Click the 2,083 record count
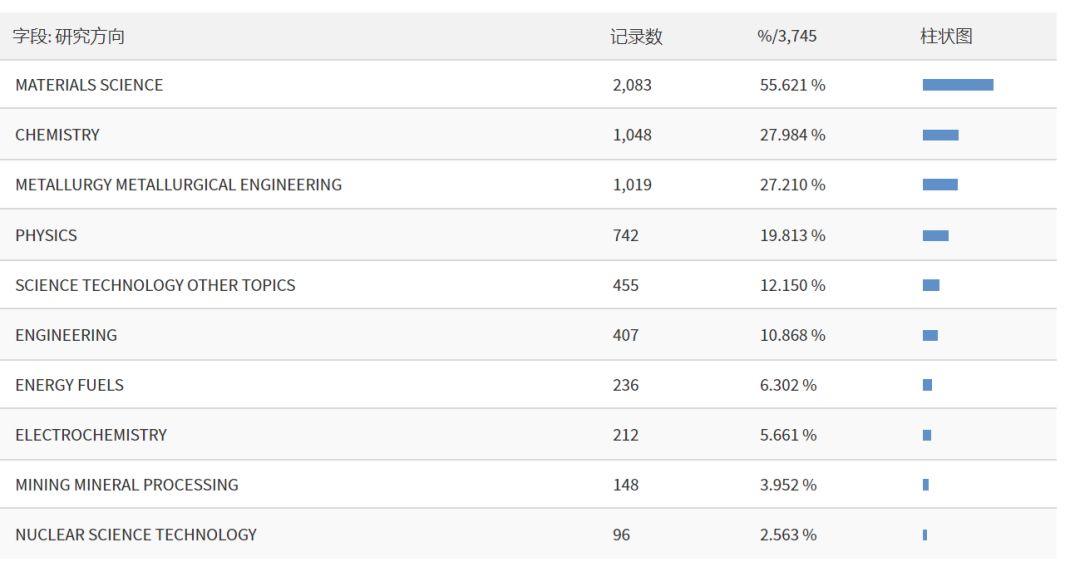The height and width of the screenshot is (562, 1080). pyautogui.click(x=632, y=85)
